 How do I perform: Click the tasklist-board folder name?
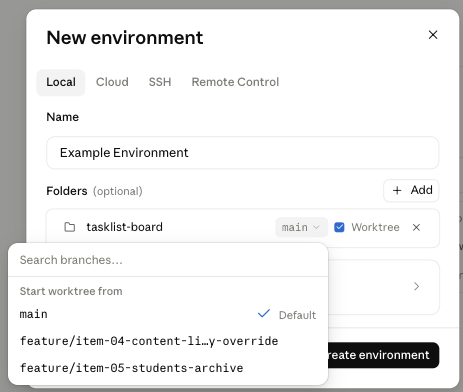125,227
